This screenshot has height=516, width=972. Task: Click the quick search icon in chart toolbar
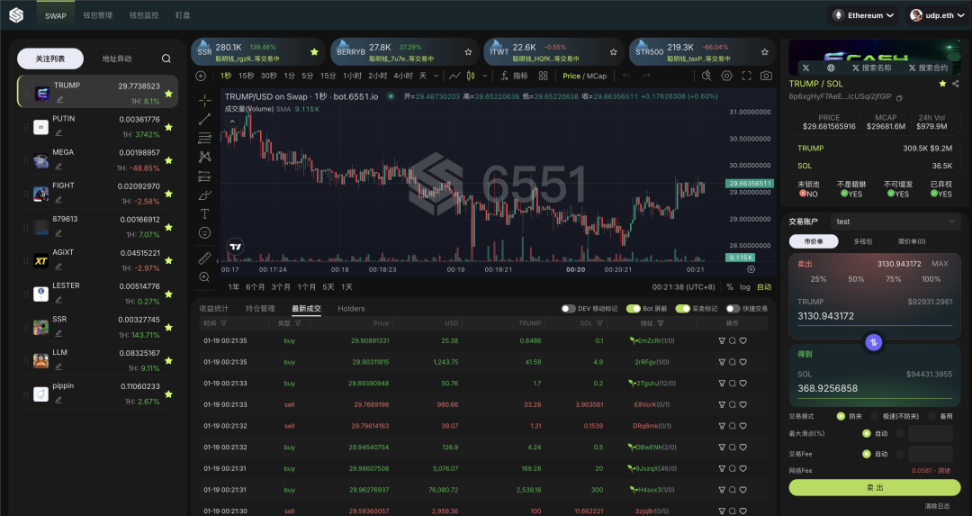point(706,76)
